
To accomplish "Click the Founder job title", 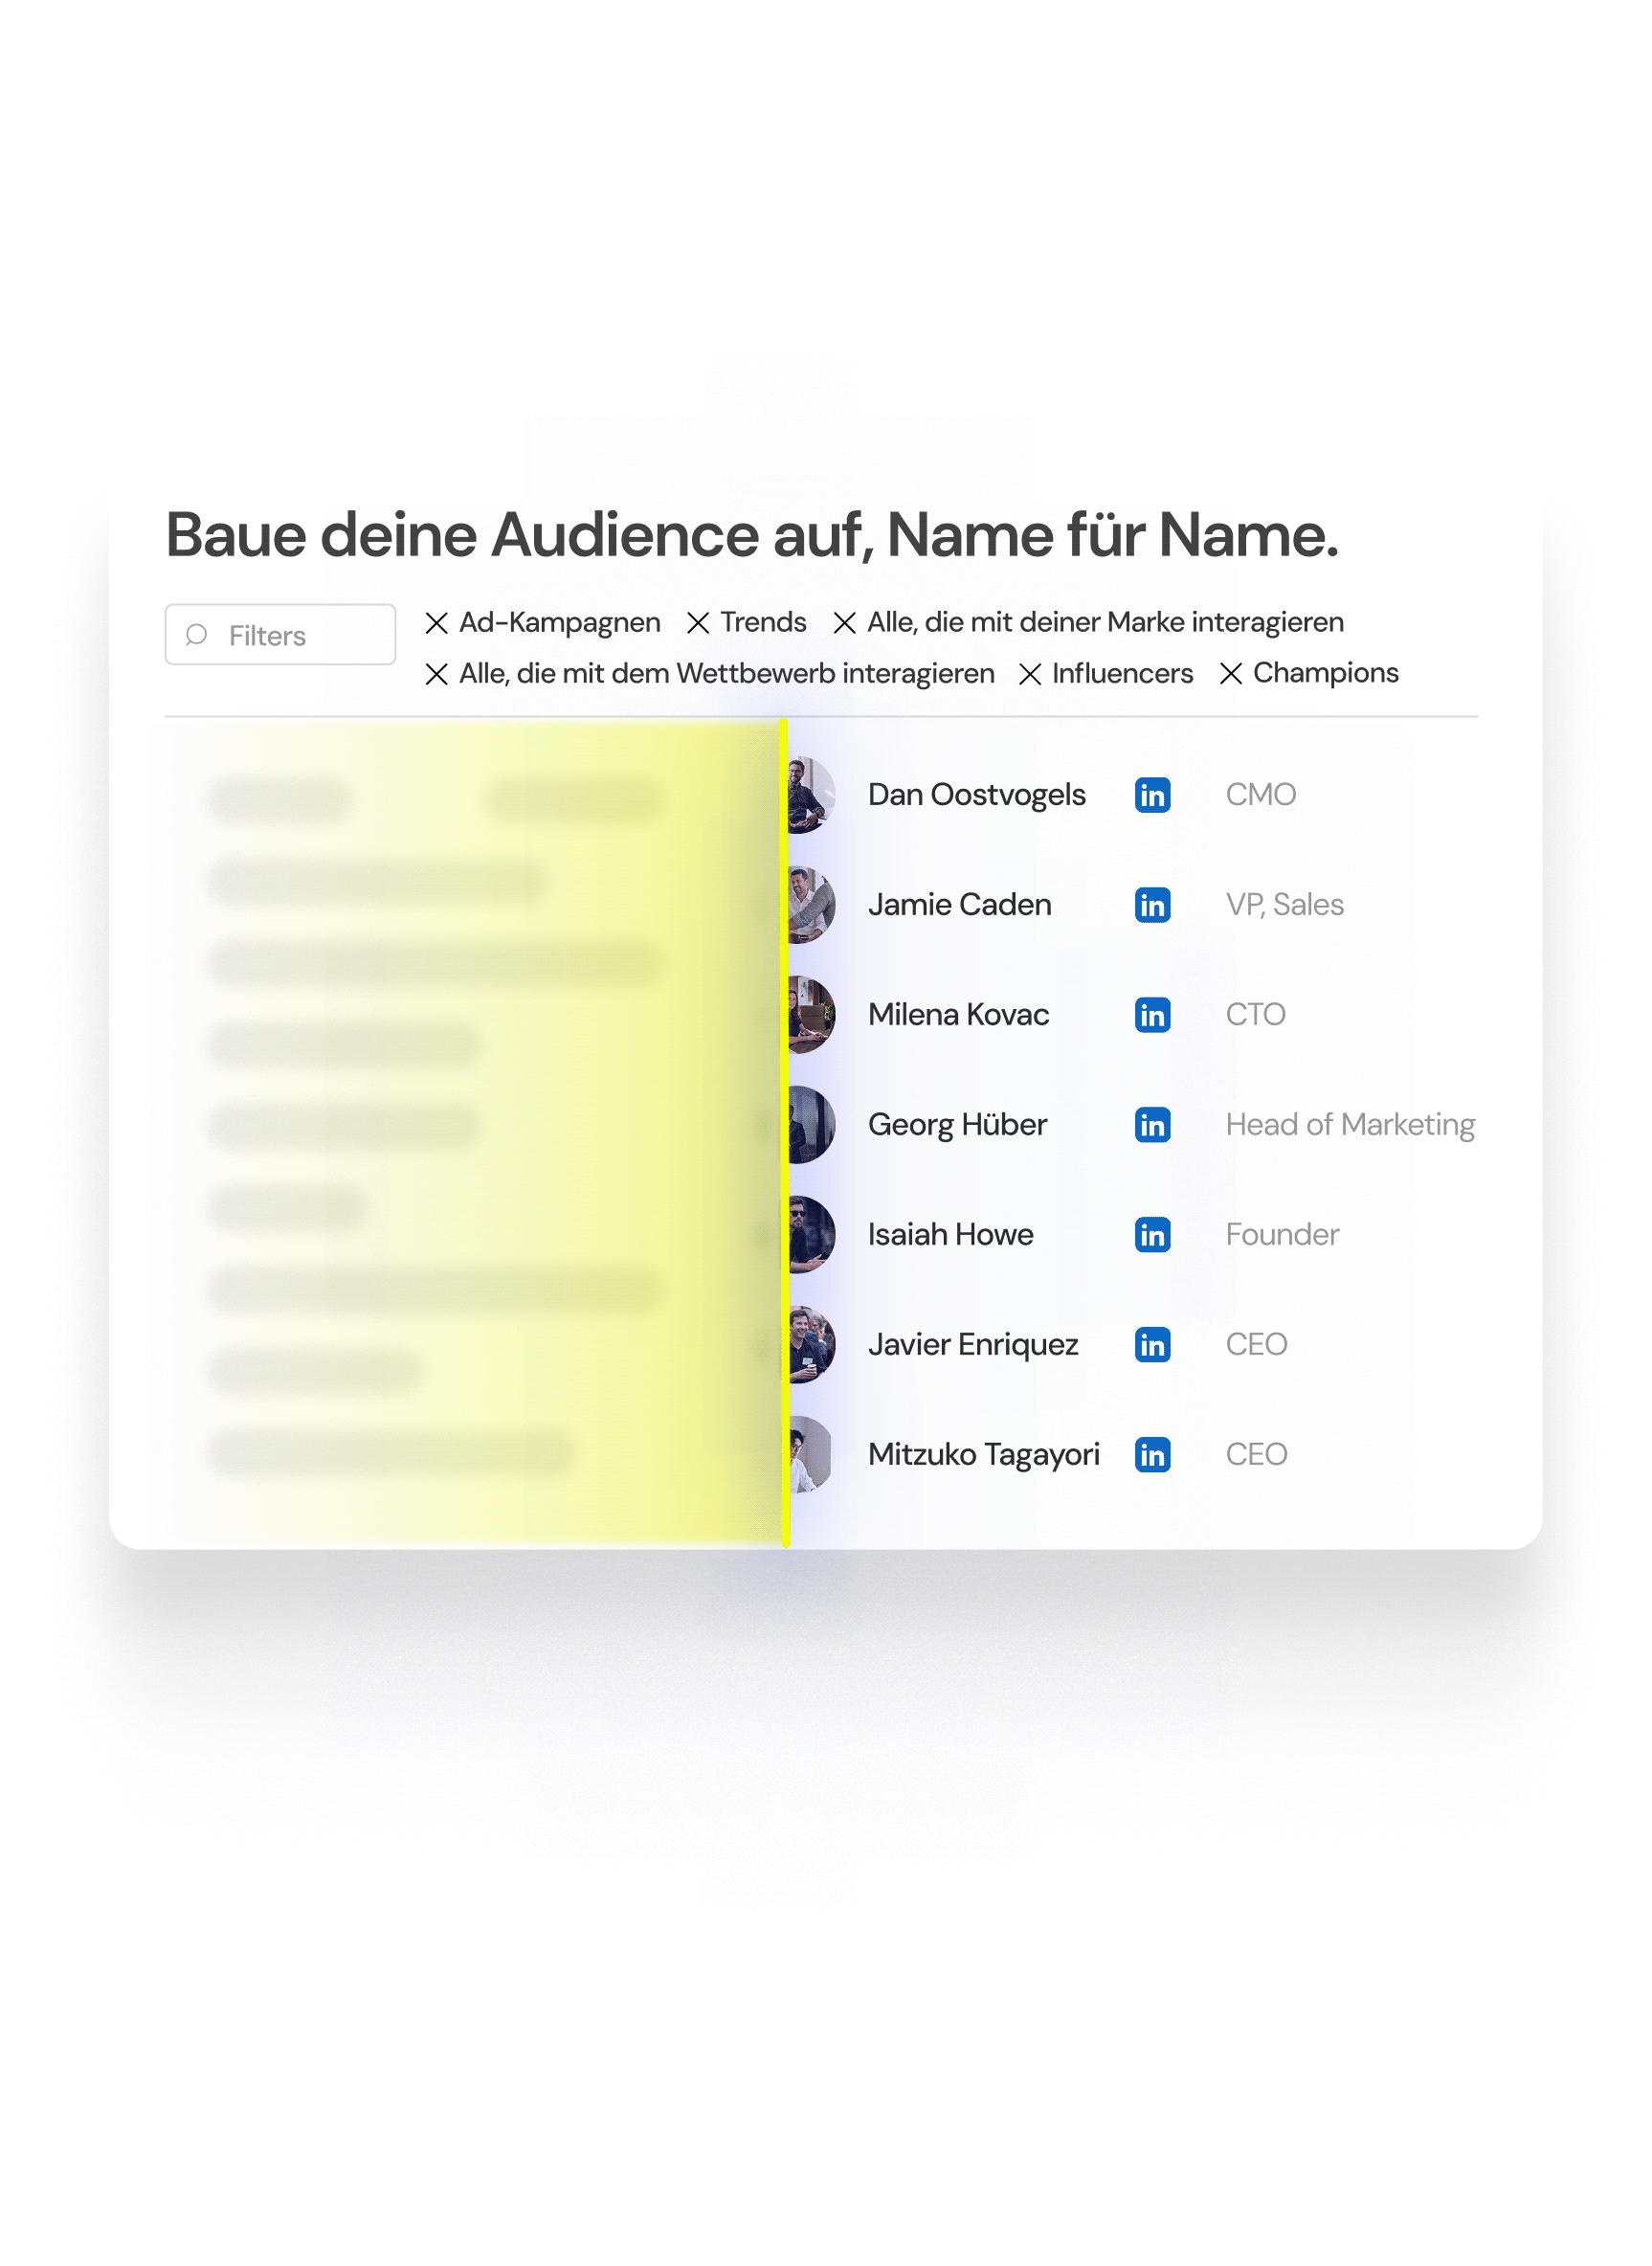I will 1282,1235.
